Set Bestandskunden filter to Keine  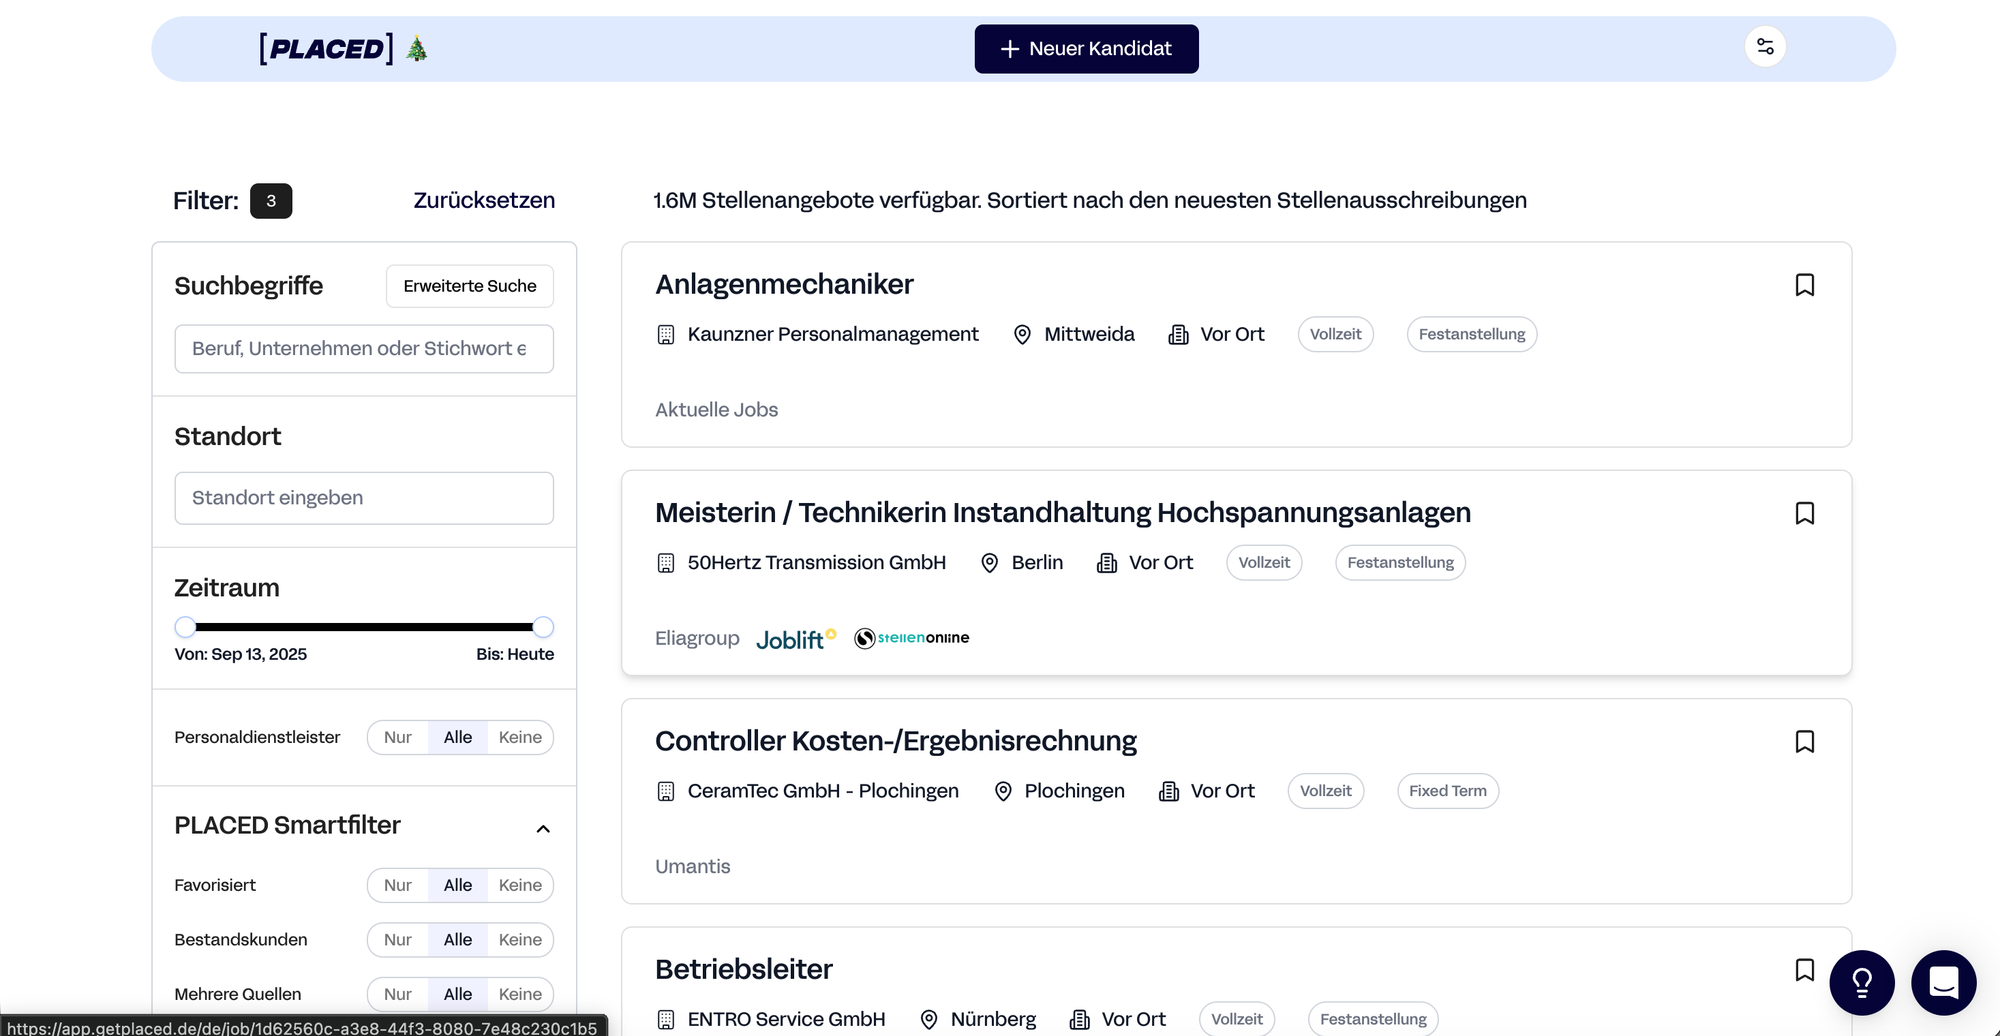(x=520, y=940)
